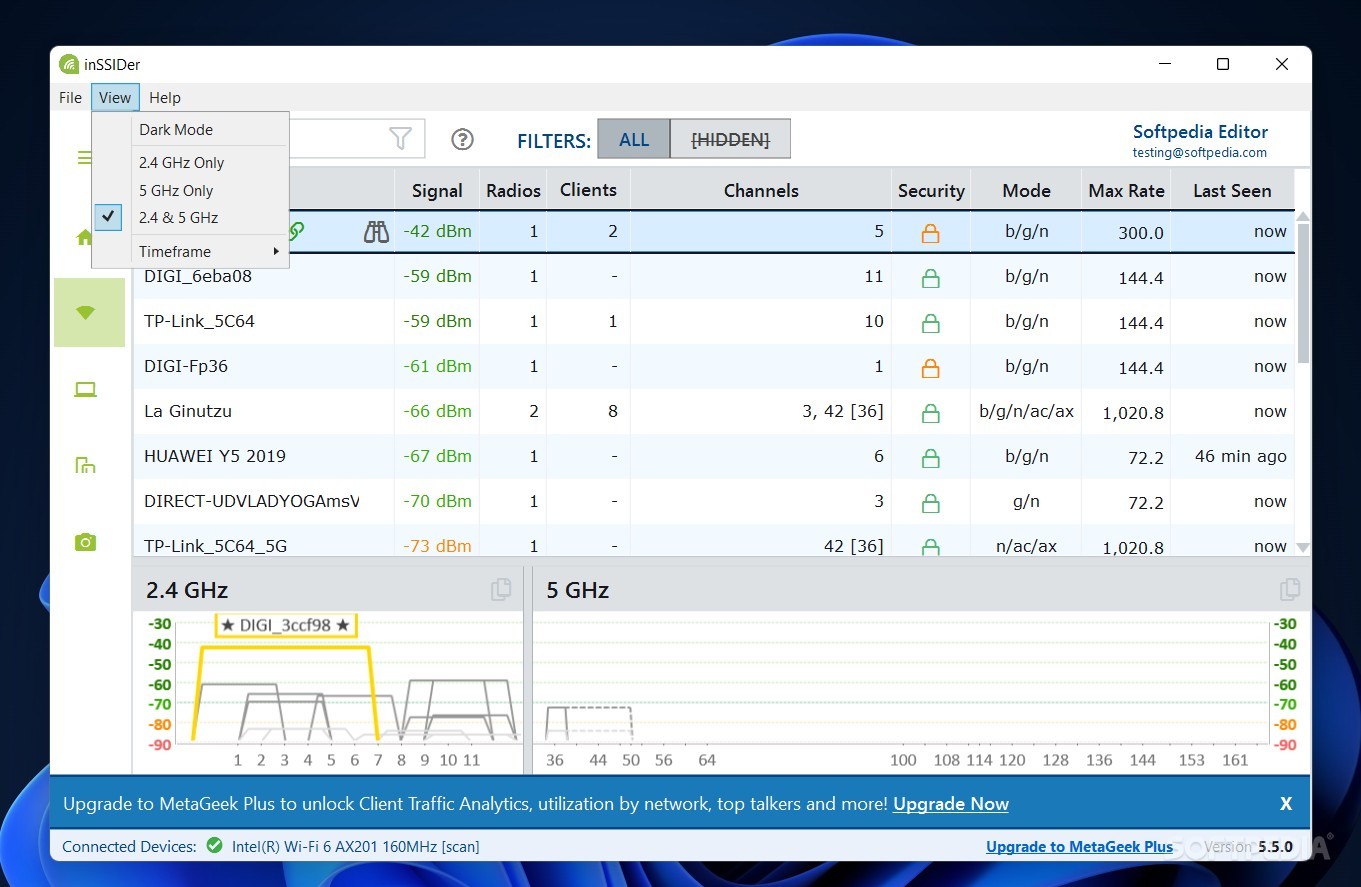Click green lock icon for HUAWEI Y5 2019
Screen dimensions: 1361x887
[930, 457]
